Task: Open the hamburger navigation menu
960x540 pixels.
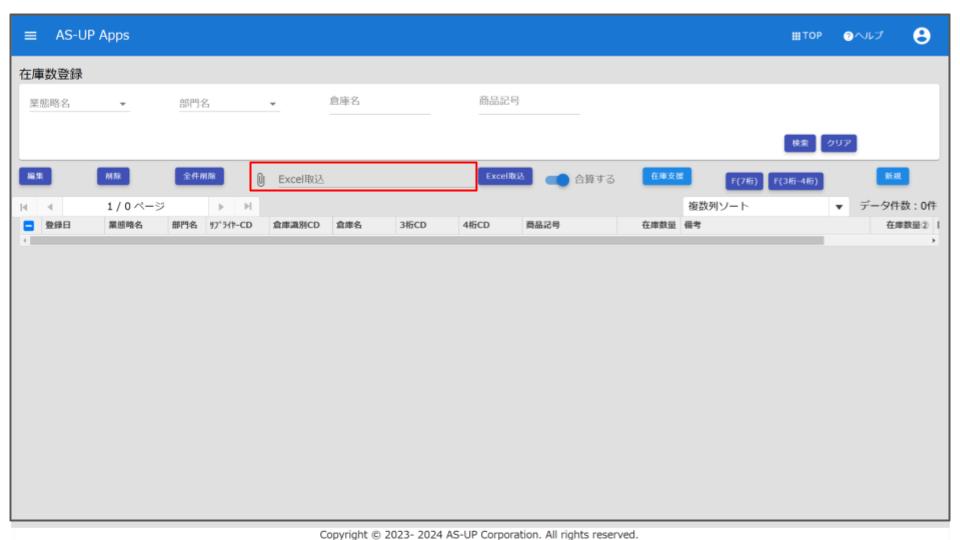Action: coord(30,36)
